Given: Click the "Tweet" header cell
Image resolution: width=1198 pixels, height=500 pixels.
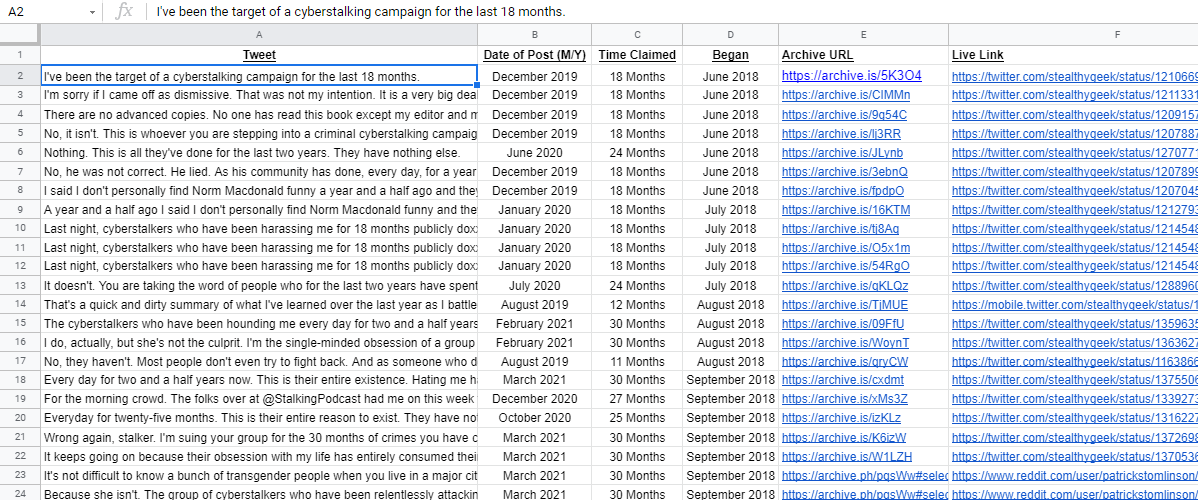Looking at the screenshot, I should pos(259,55).
